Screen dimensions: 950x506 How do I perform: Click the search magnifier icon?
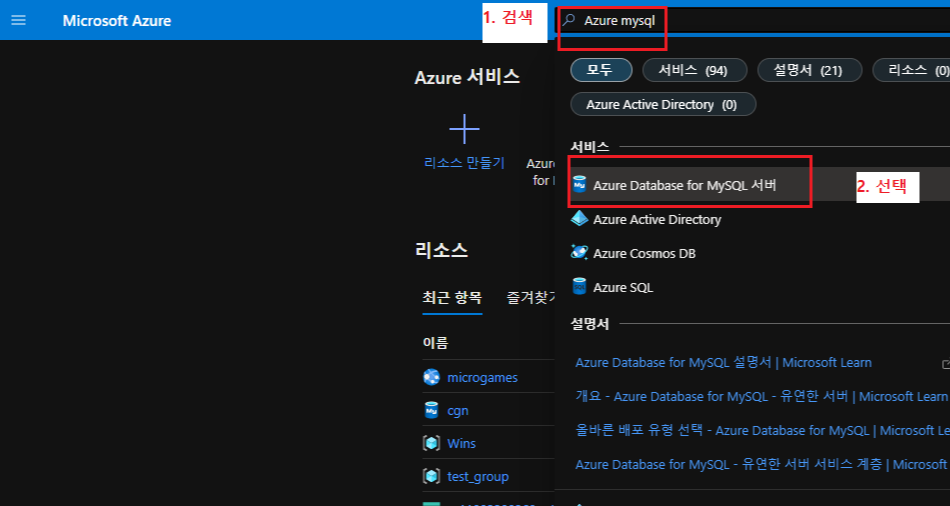[569, 20]
